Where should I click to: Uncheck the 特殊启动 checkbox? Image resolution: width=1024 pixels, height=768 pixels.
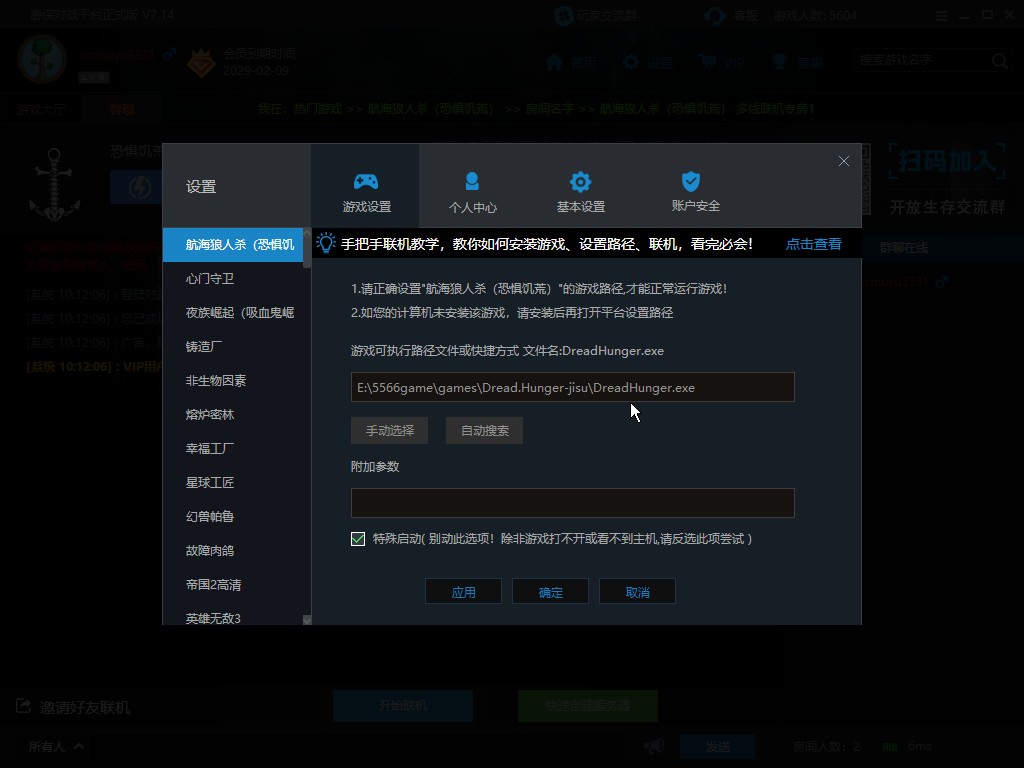(x=358, y=539)
